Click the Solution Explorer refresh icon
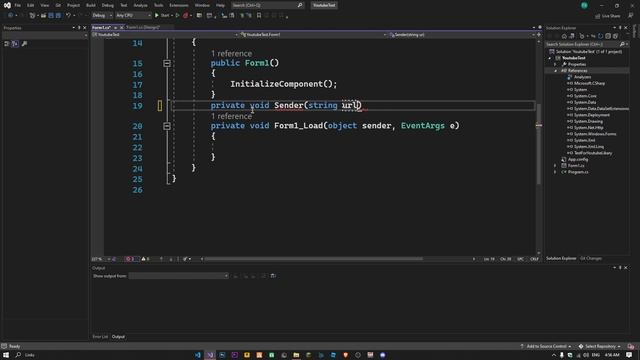 pos(600,36)
